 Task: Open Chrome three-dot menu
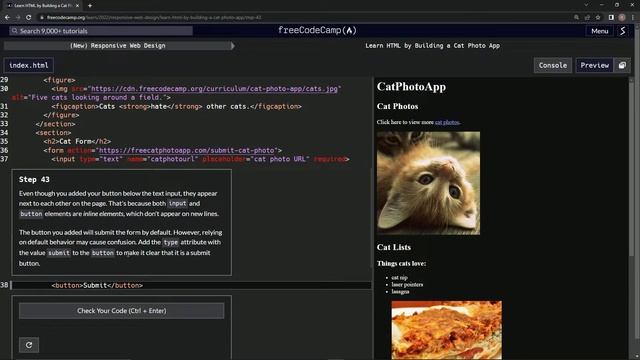(633, 18)
